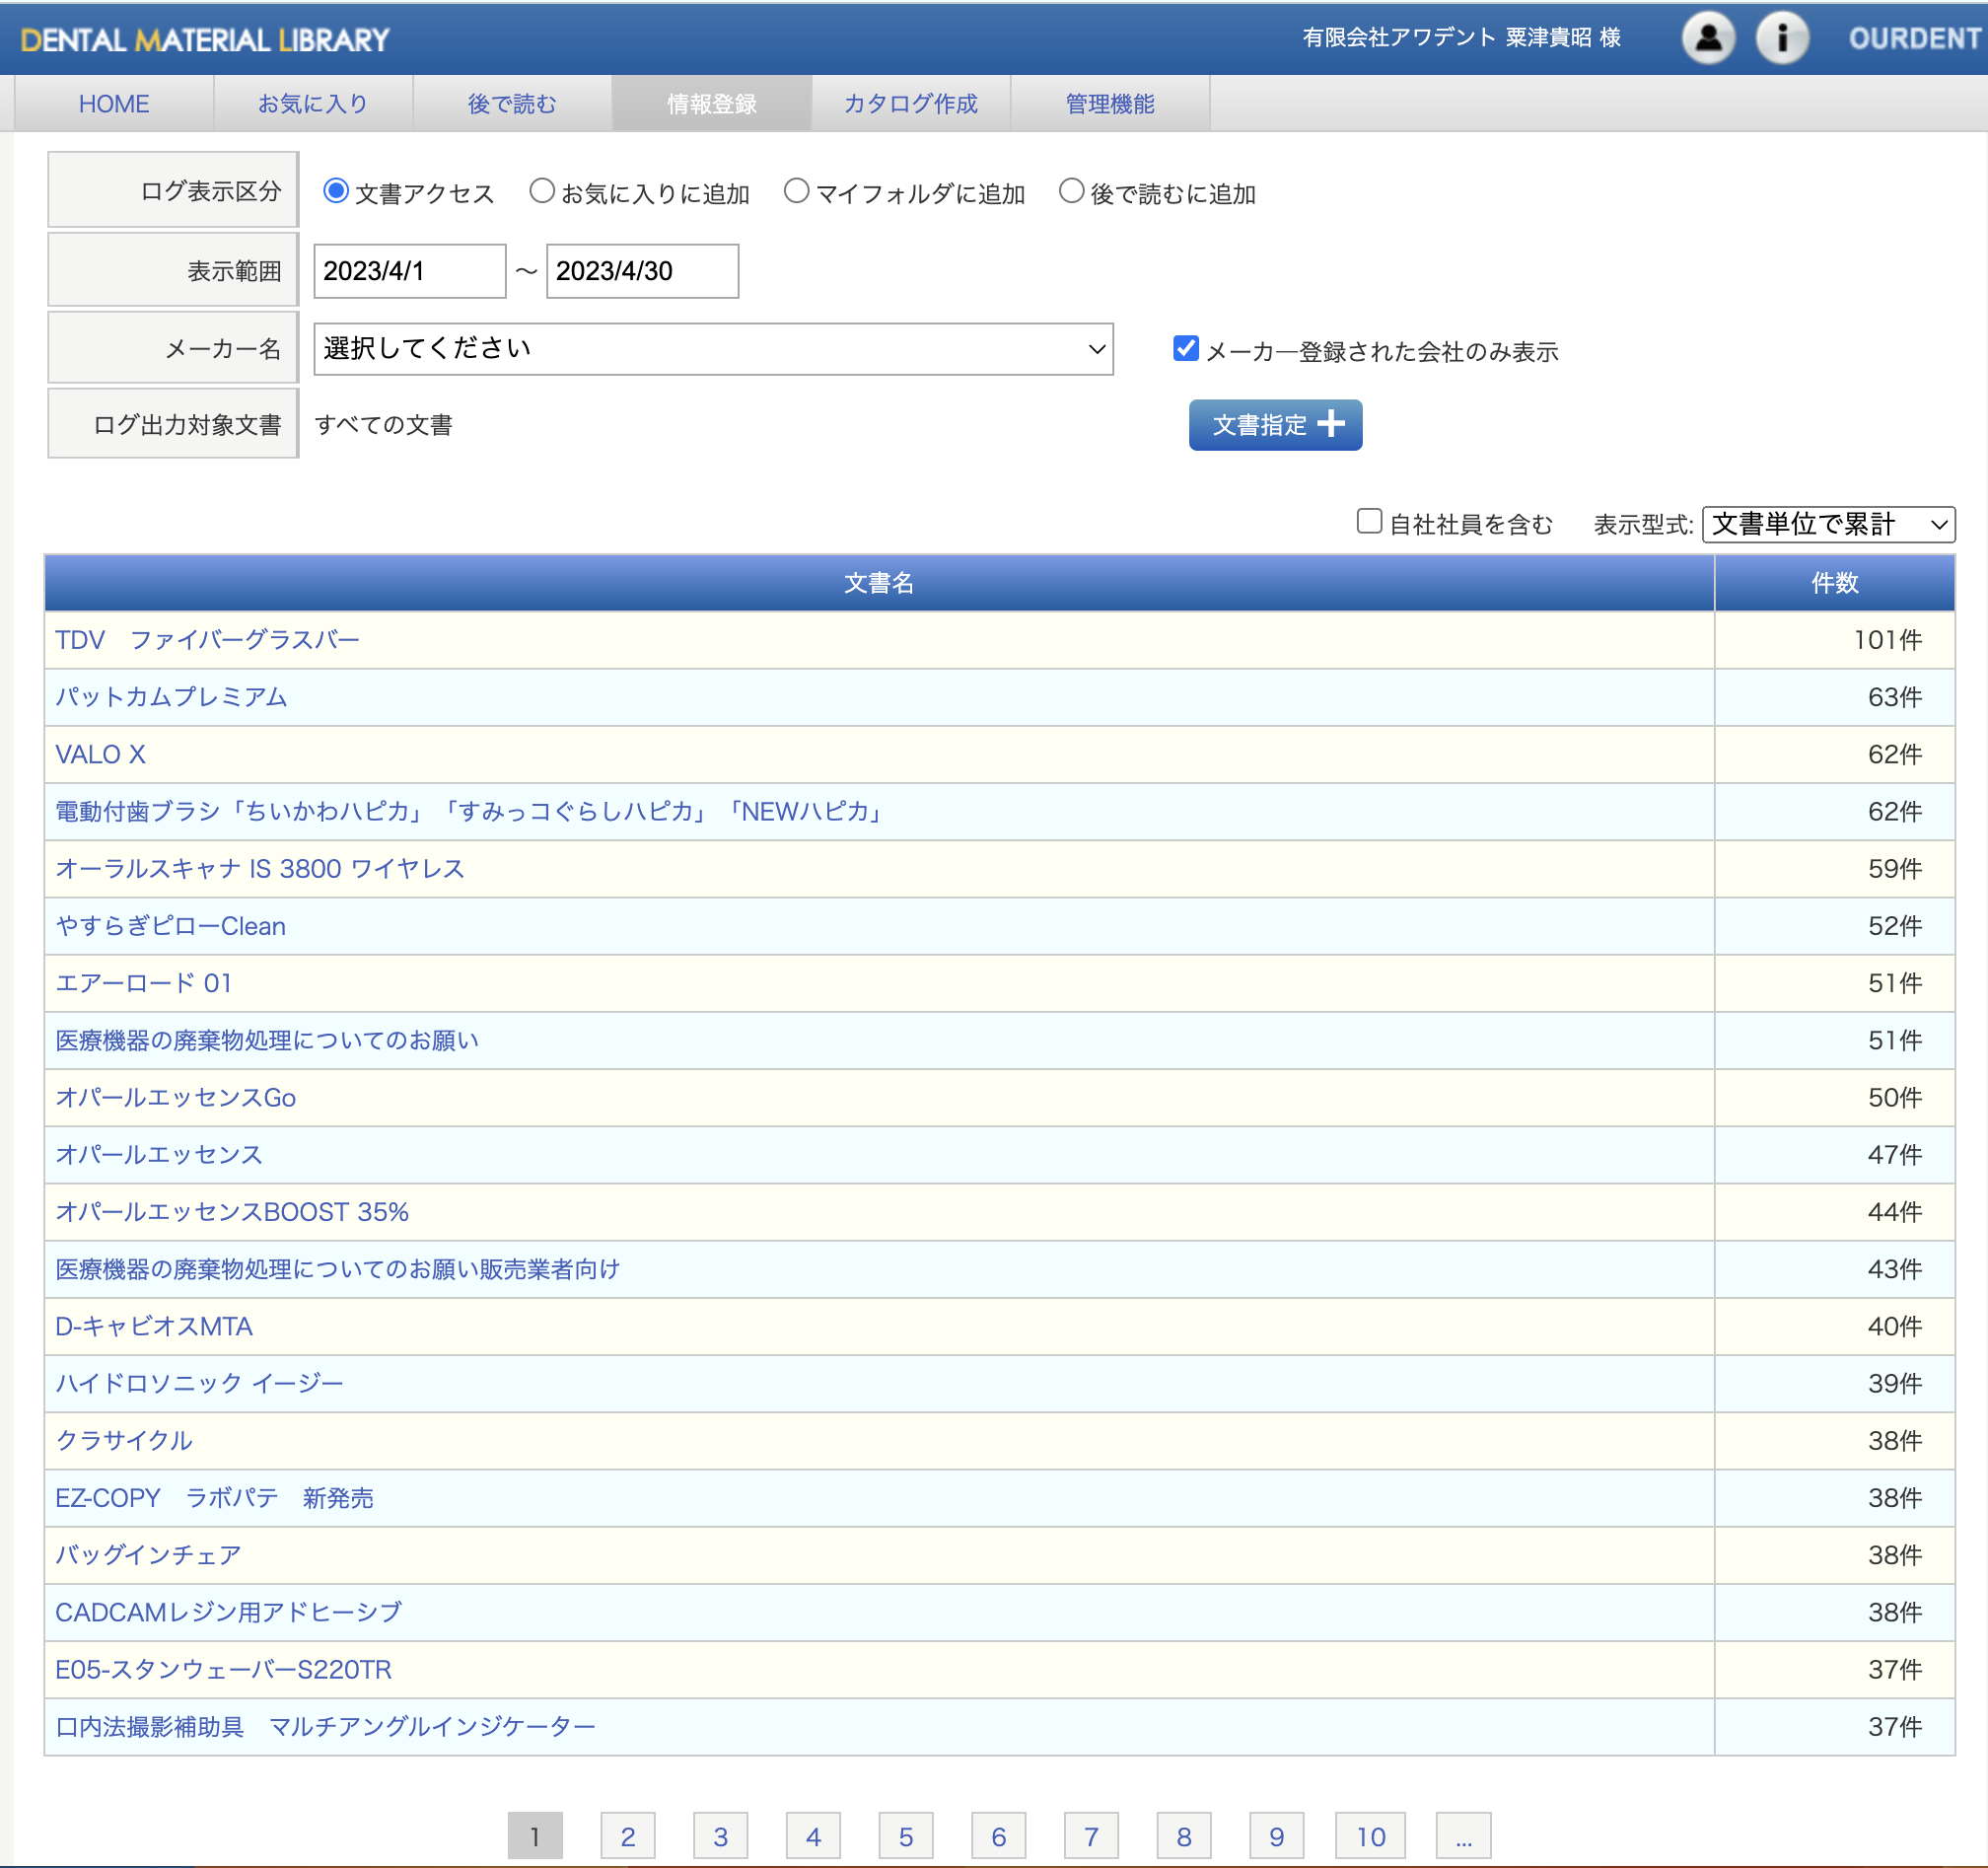Viewport: 1988px width, 1868px height.
Task: Click the more pages ellipsis button
Action: coord(1464,1836)
